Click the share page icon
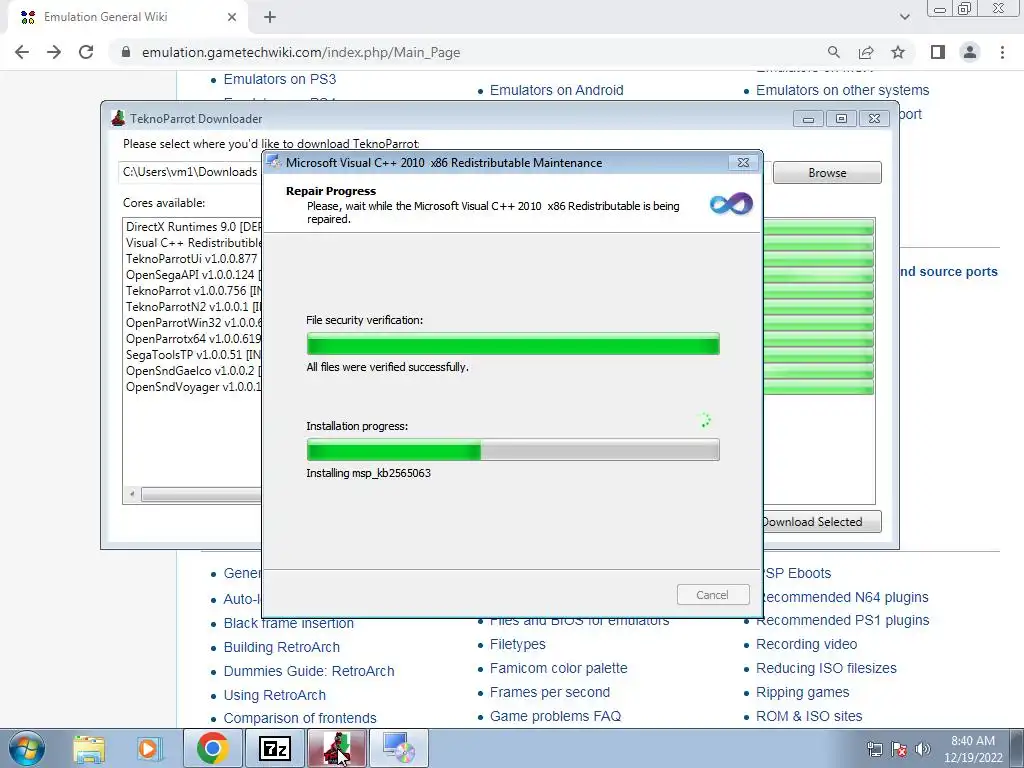The image size is (1024, 768). click(x=866, y=52)
